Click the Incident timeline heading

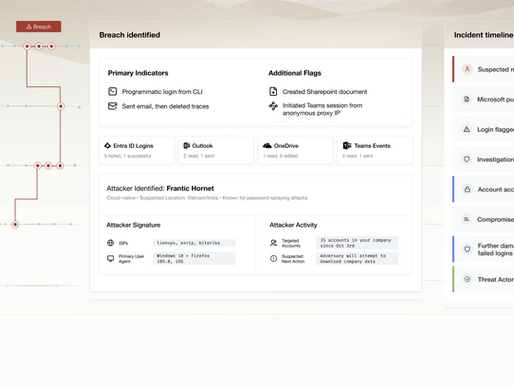pyautogui.click(x=484, y=35)
